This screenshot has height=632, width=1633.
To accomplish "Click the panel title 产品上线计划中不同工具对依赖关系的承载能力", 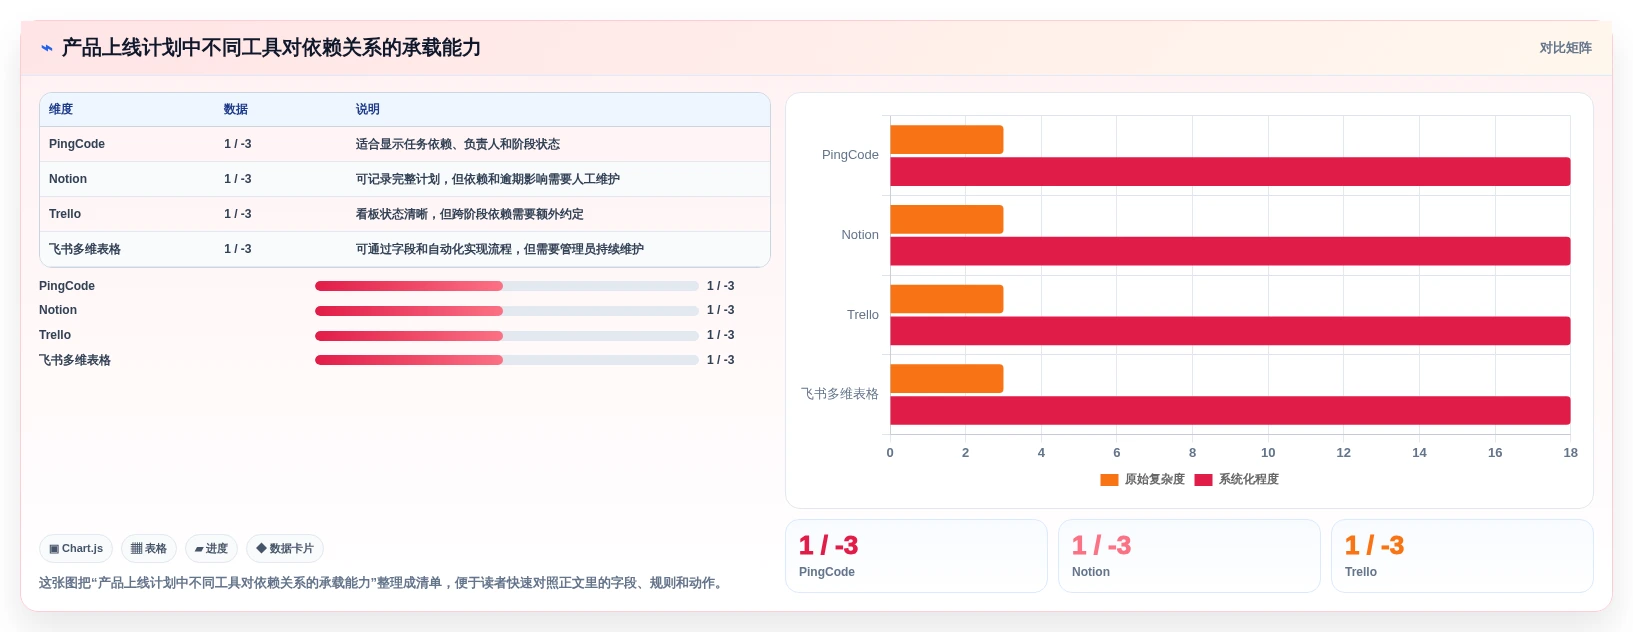I will (271, 48).
